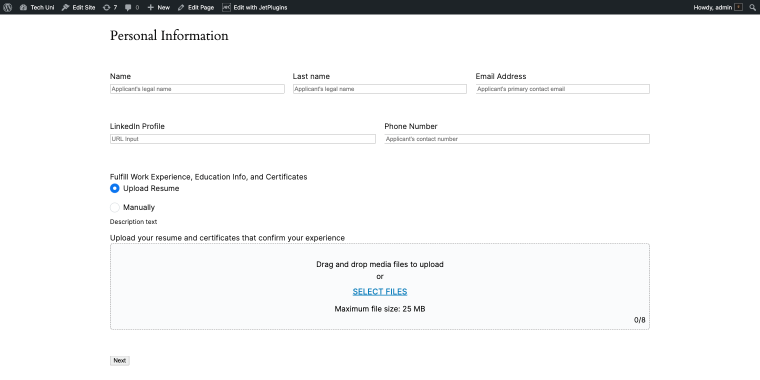This screenshot has height=380, width=760.
Task: Click 'Maximum file size: 25 MB' text
Action: (x=380, y=309)
